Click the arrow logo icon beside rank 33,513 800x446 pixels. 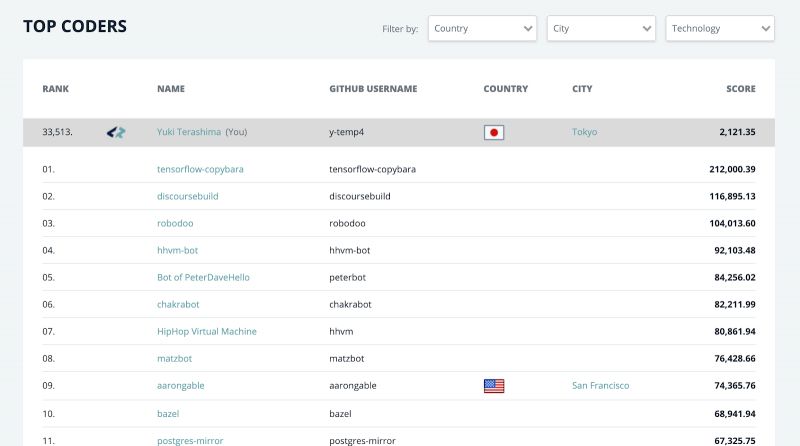coord(116,133)
